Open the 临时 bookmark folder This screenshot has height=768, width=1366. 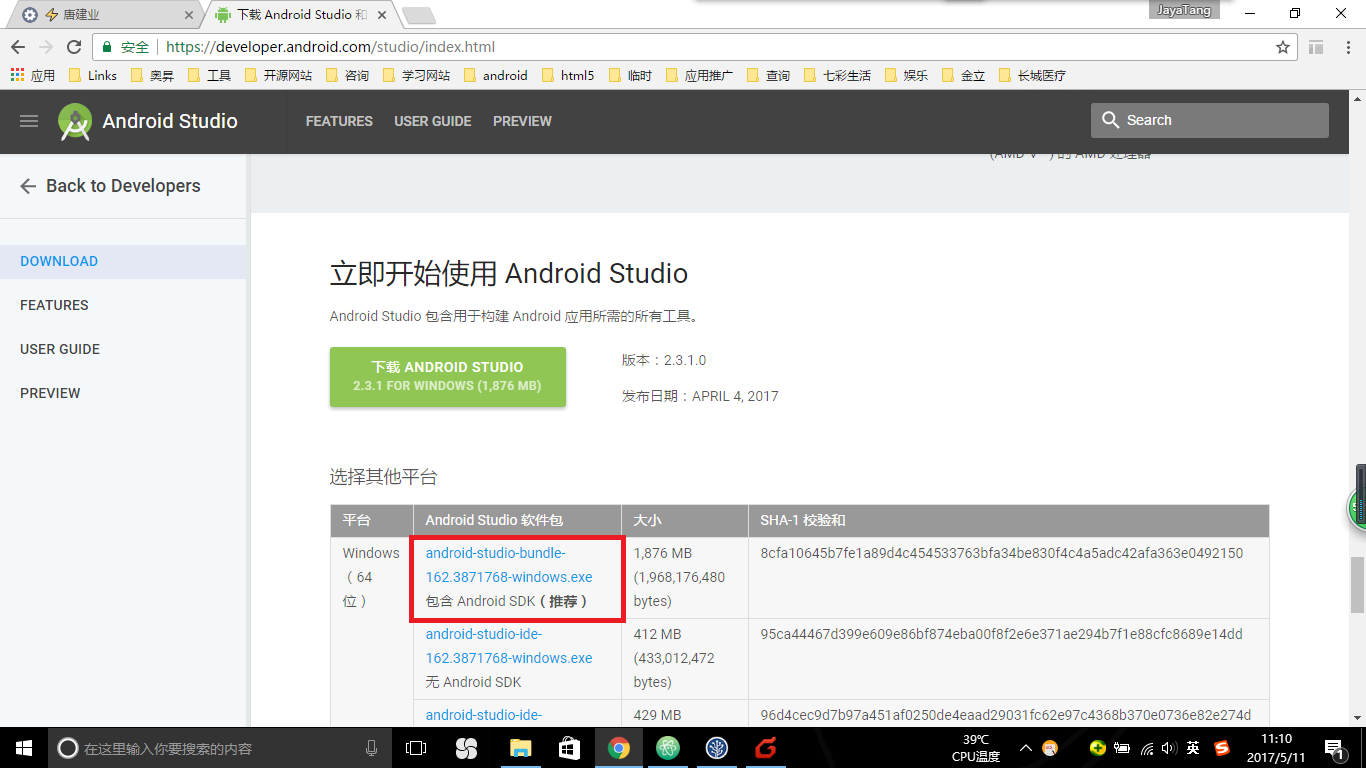click(630, 75)
